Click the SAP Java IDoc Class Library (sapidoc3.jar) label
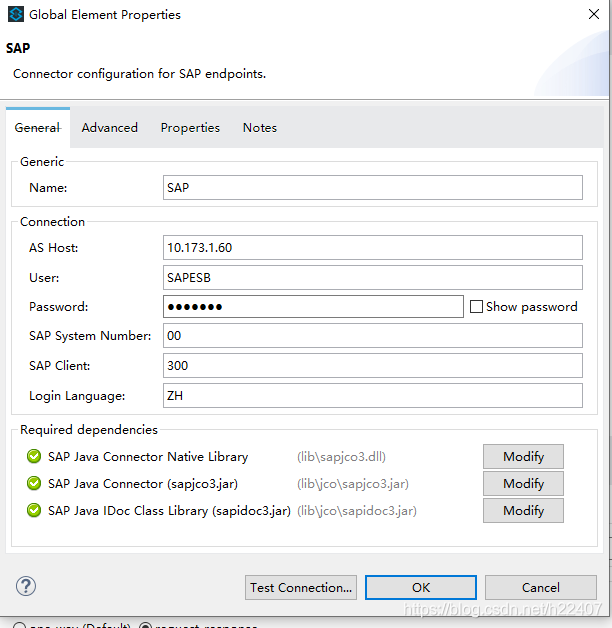Screen dimensions: 612x628 pos(169,511)
